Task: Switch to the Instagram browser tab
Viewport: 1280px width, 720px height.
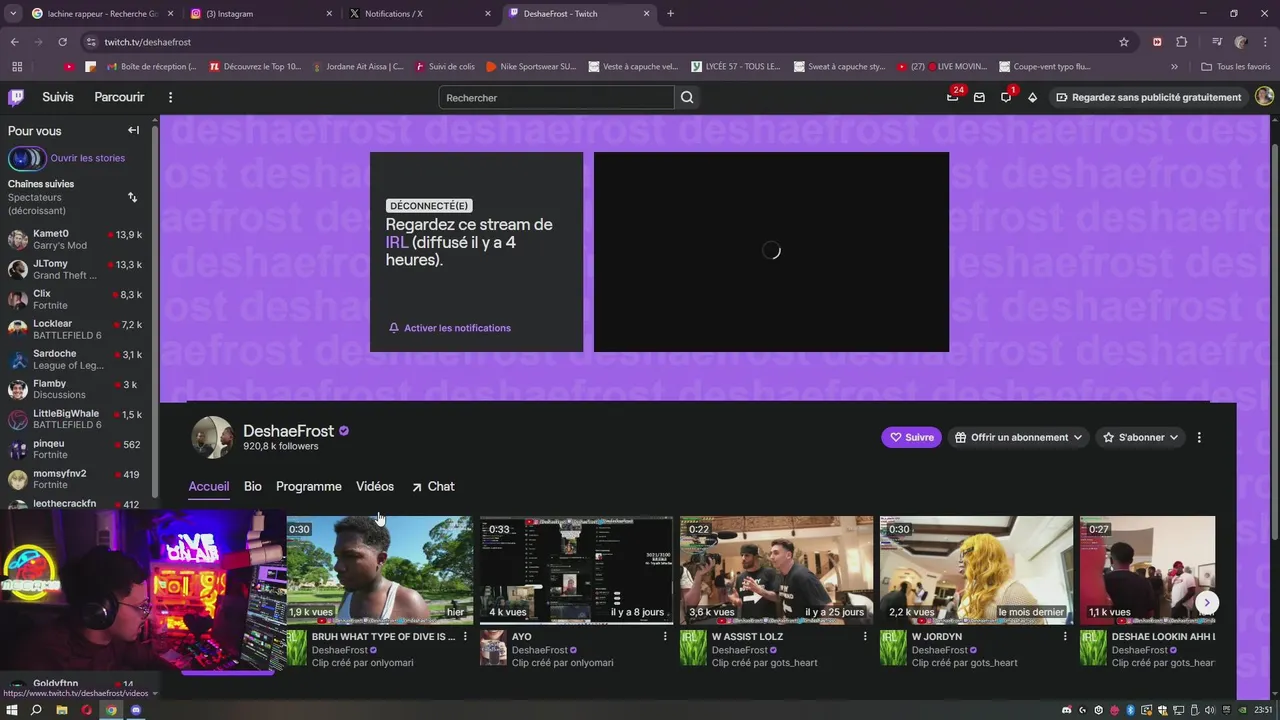Action: [x=260, y=13]
